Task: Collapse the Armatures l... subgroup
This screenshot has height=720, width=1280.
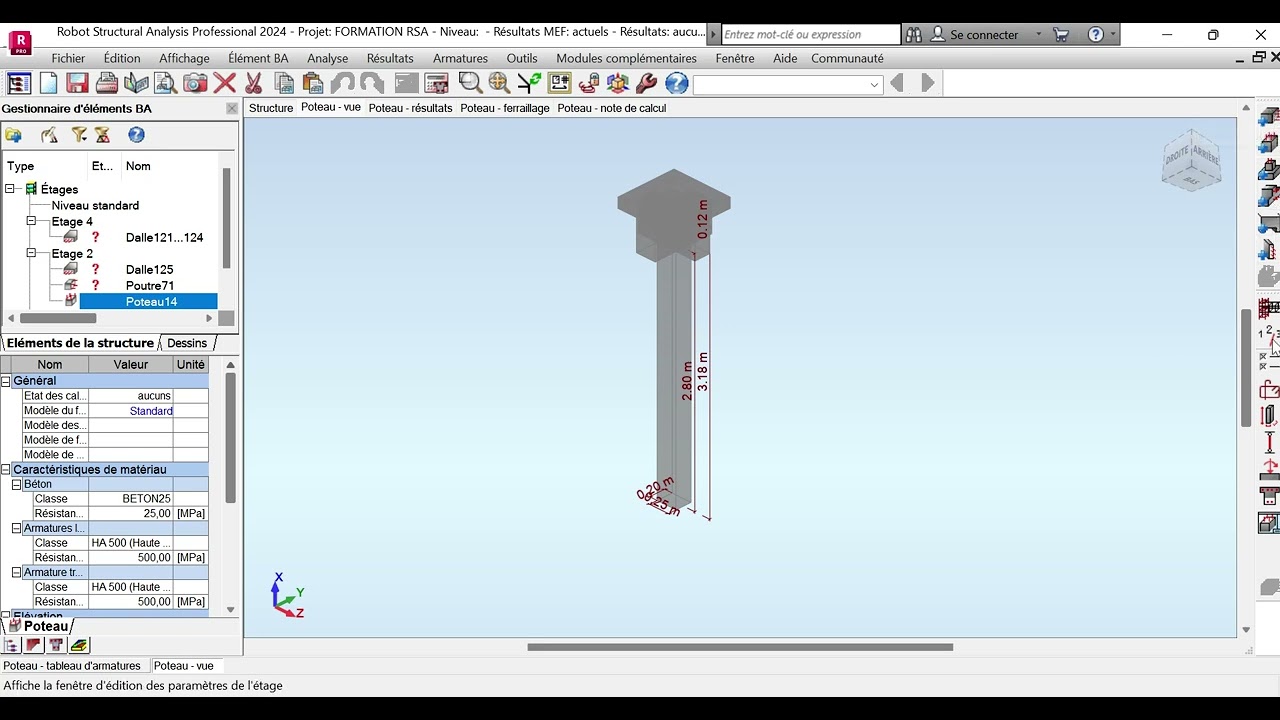Action: (x=17, y=528)
